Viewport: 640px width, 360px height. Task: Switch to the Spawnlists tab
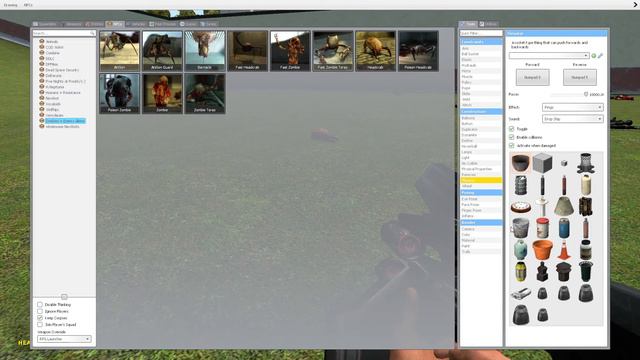click(45, 24)
